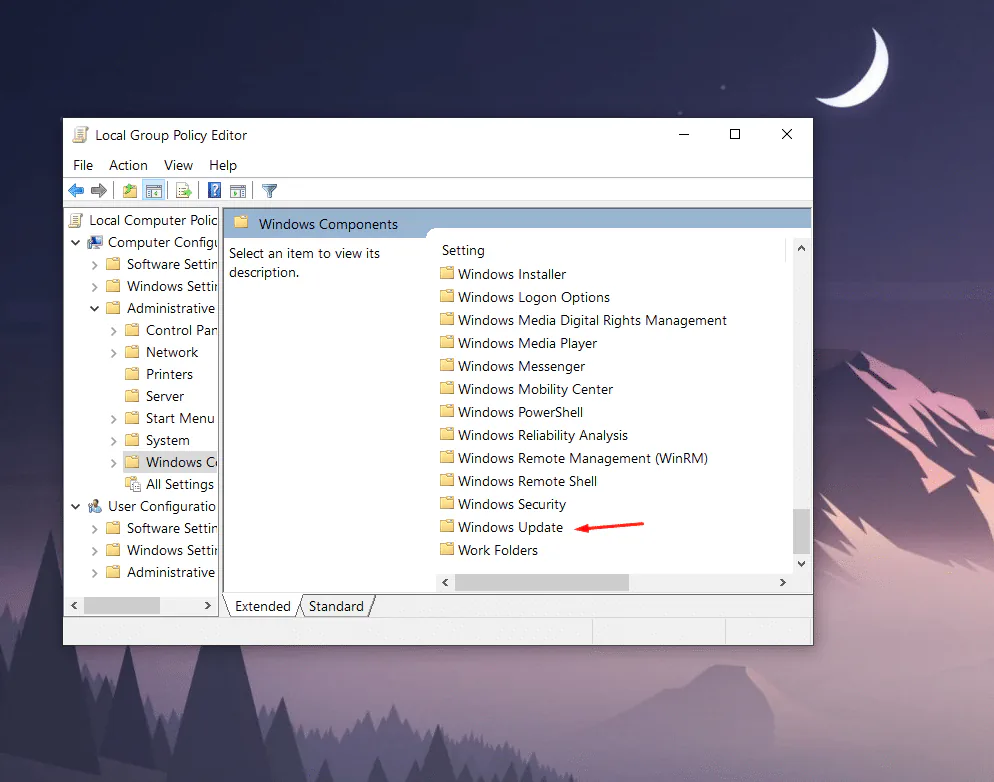The height and width of the screenshot is (782, 994).
Task: Expand Software Settings under Computer Configuration
Action: [x=94, y=265]
